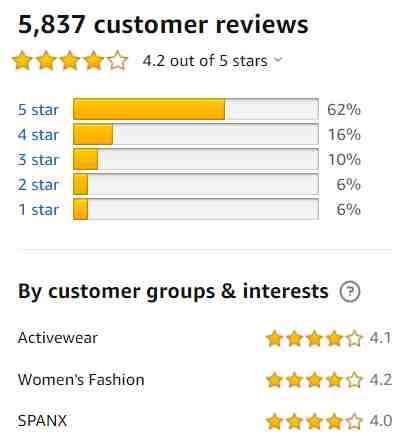
Task: Select the SPANX customer group
Action: 42,421
